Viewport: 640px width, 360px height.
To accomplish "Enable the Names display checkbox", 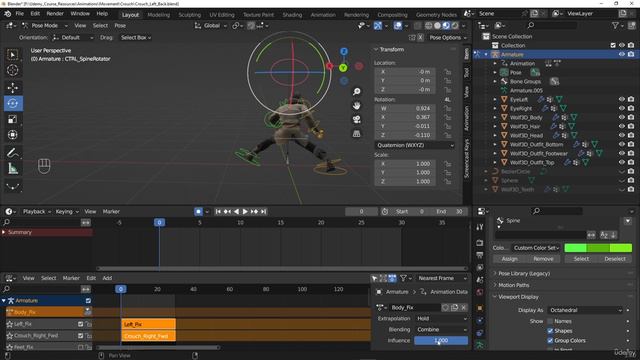I will pos(550,321).
